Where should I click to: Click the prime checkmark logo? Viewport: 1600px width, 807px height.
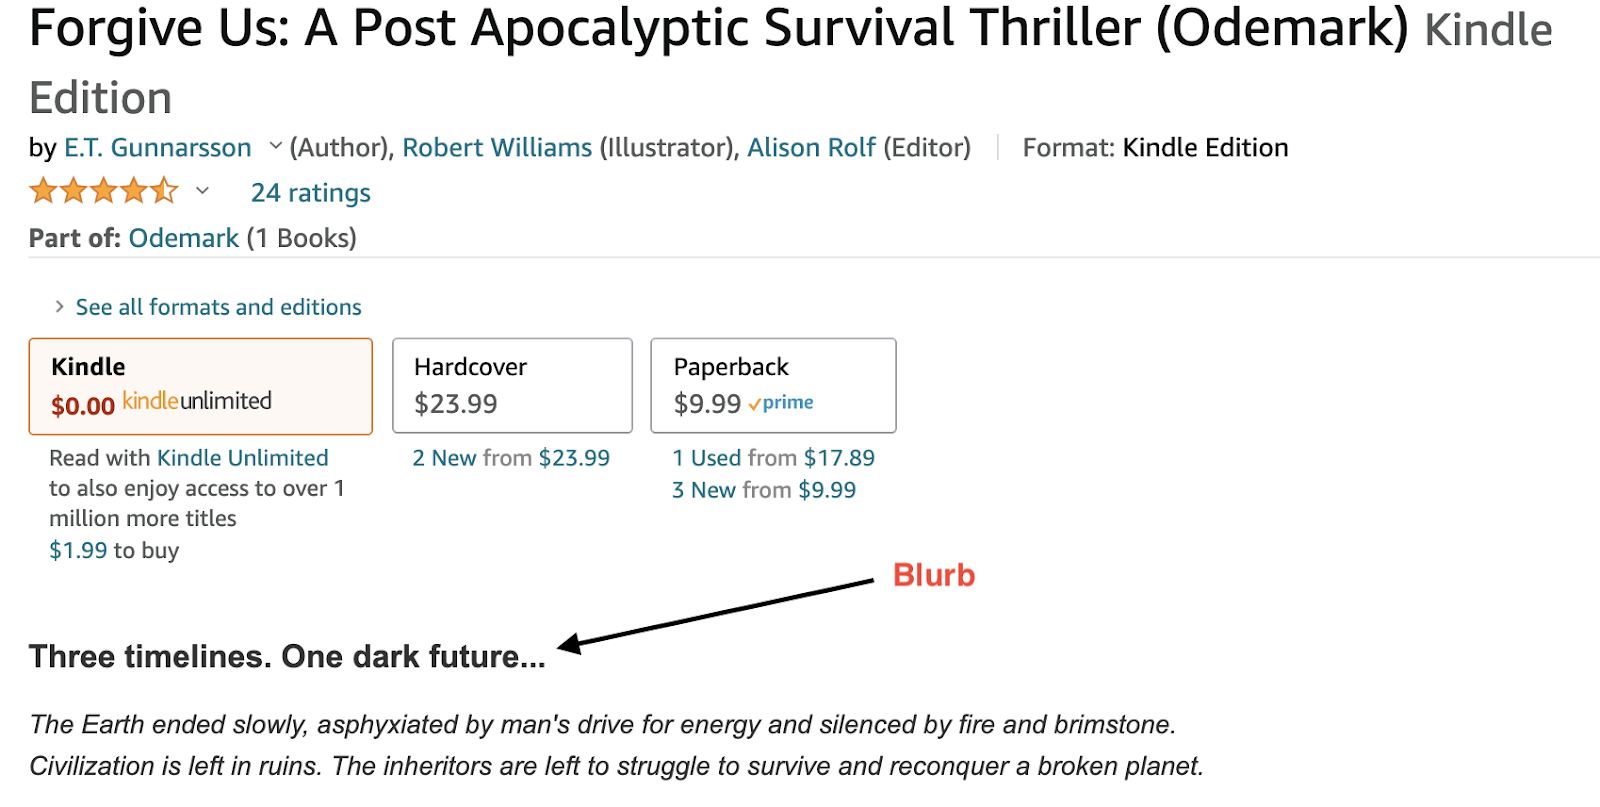point(780,403)
